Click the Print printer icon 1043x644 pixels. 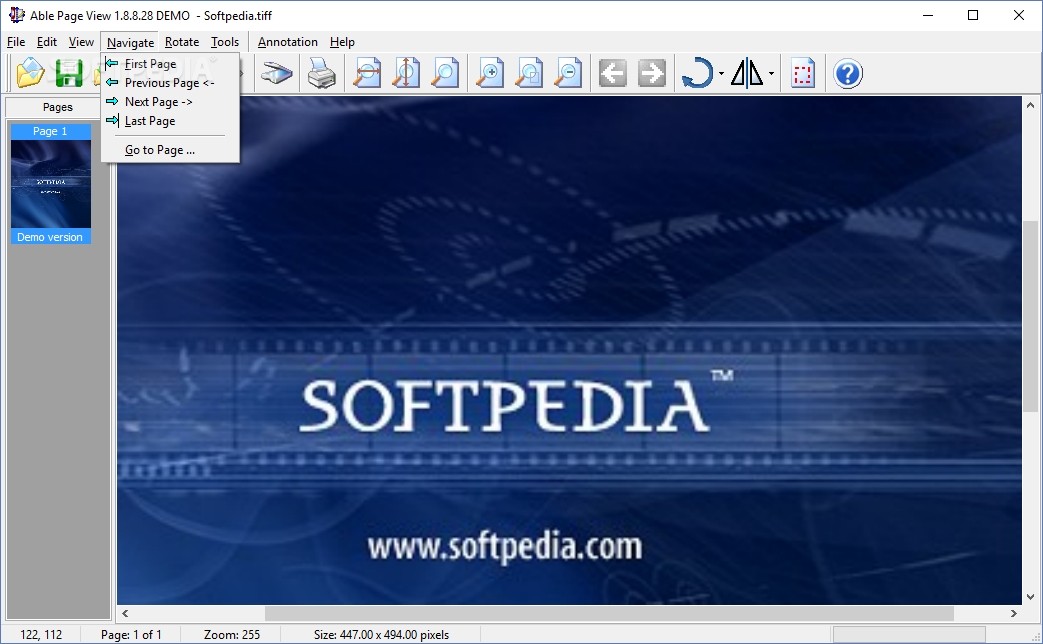pos(321,73)
